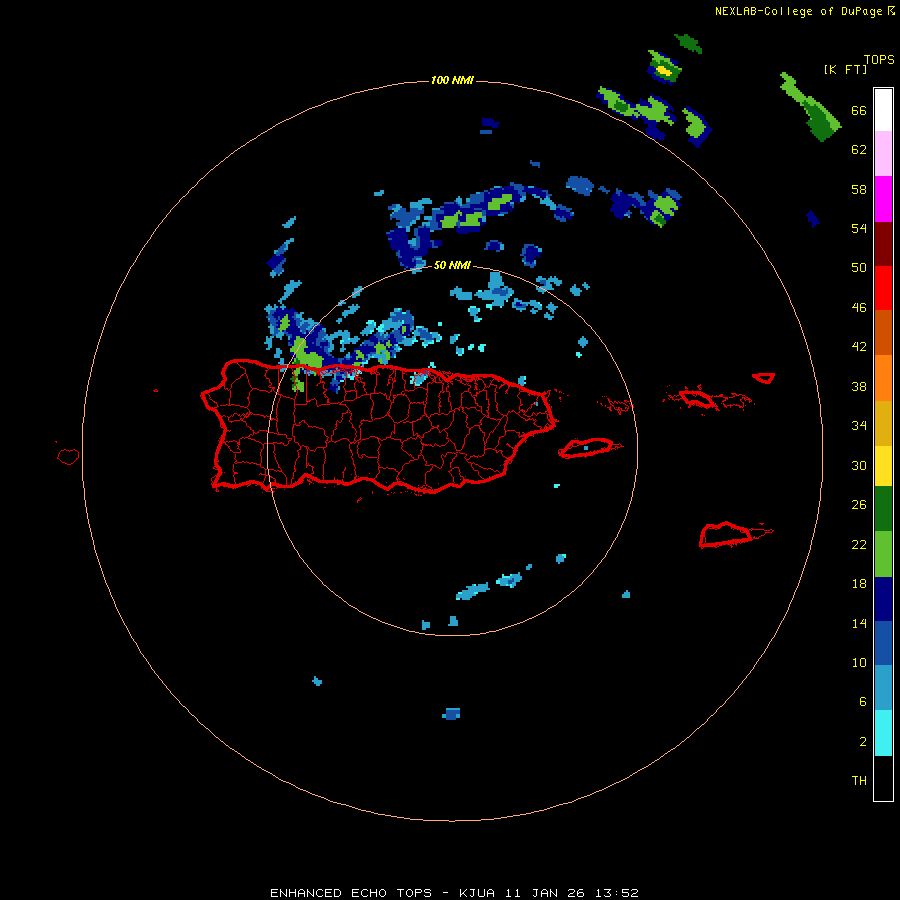Click the St. Croix island outline
The width and height of the screenshot is (900, 900).
(734, 535)
